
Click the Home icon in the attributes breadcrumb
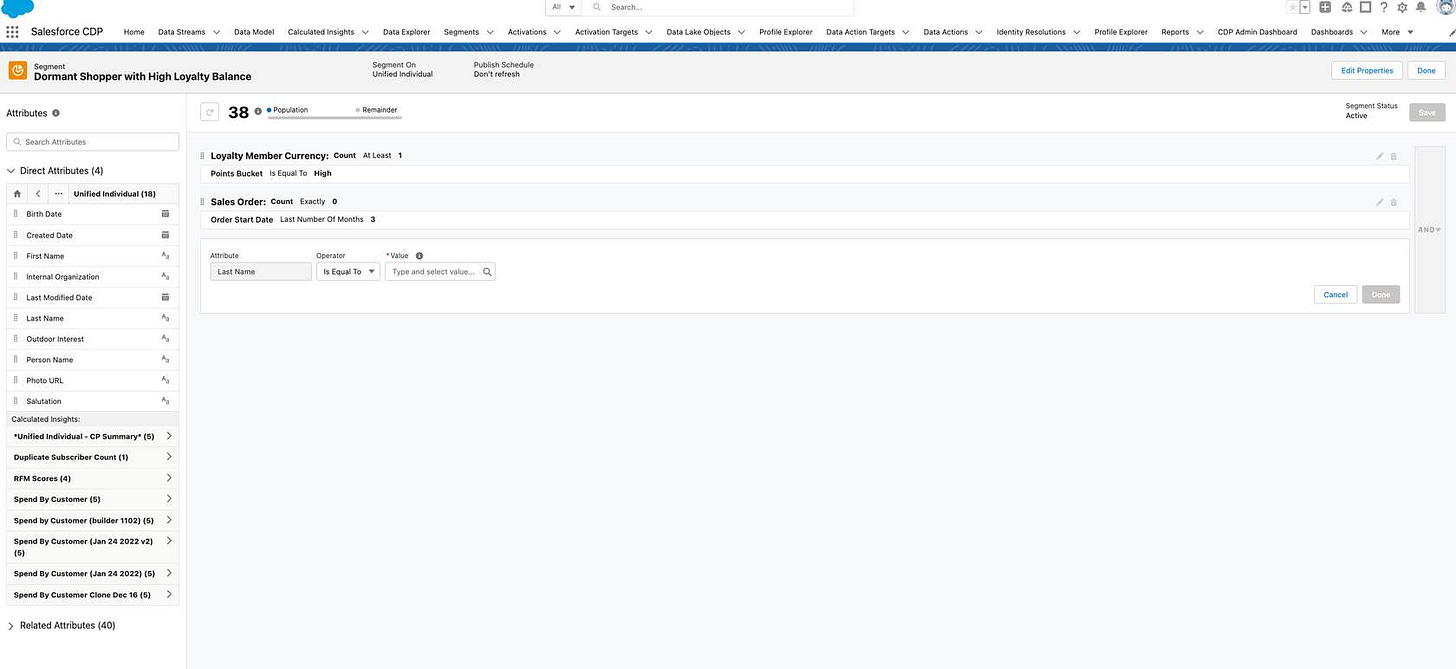pyautogui.click(x=15, y=193)
